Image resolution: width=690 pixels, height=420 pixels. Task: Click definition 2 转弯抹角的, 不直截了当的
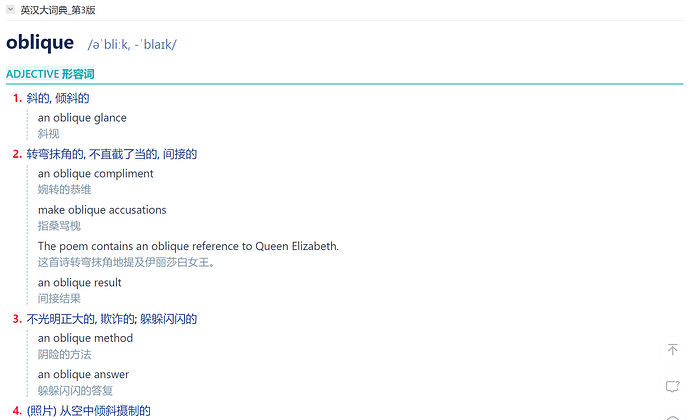click(111, 154)
